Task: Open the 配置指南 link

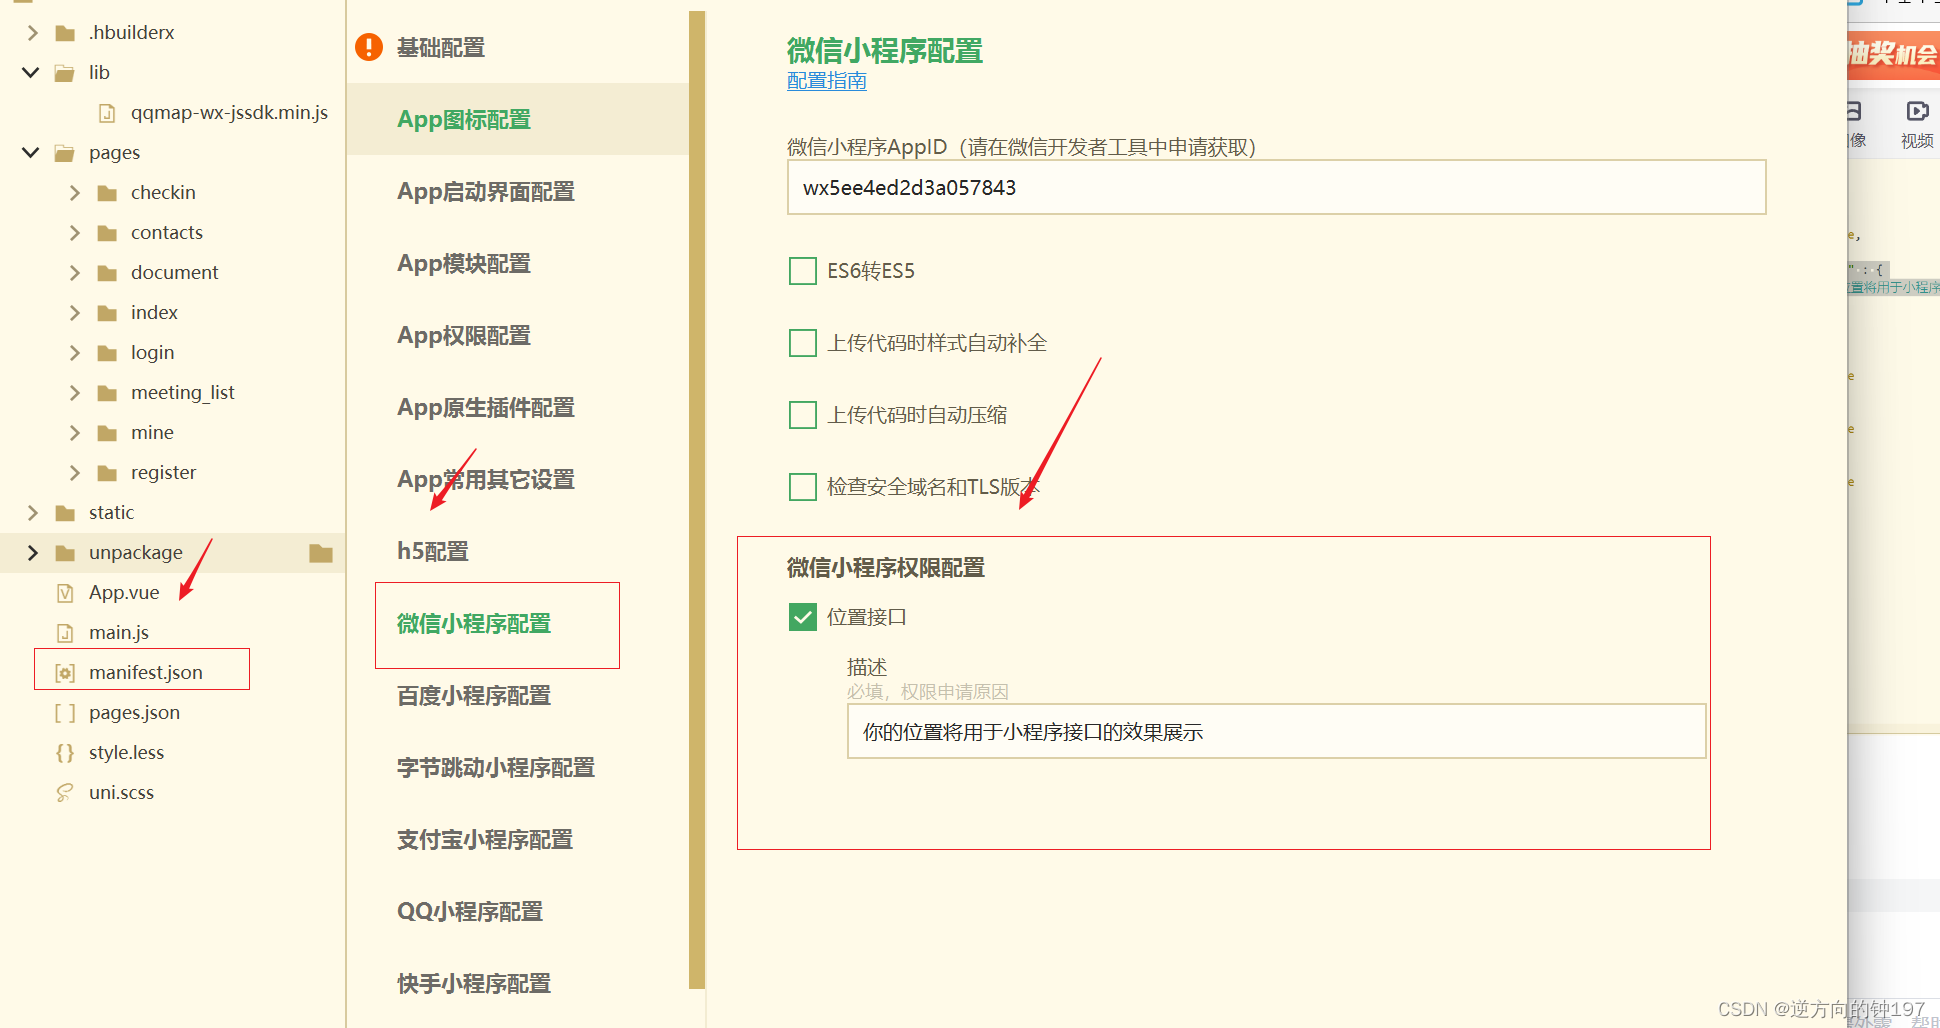Action: pos(826,81)
